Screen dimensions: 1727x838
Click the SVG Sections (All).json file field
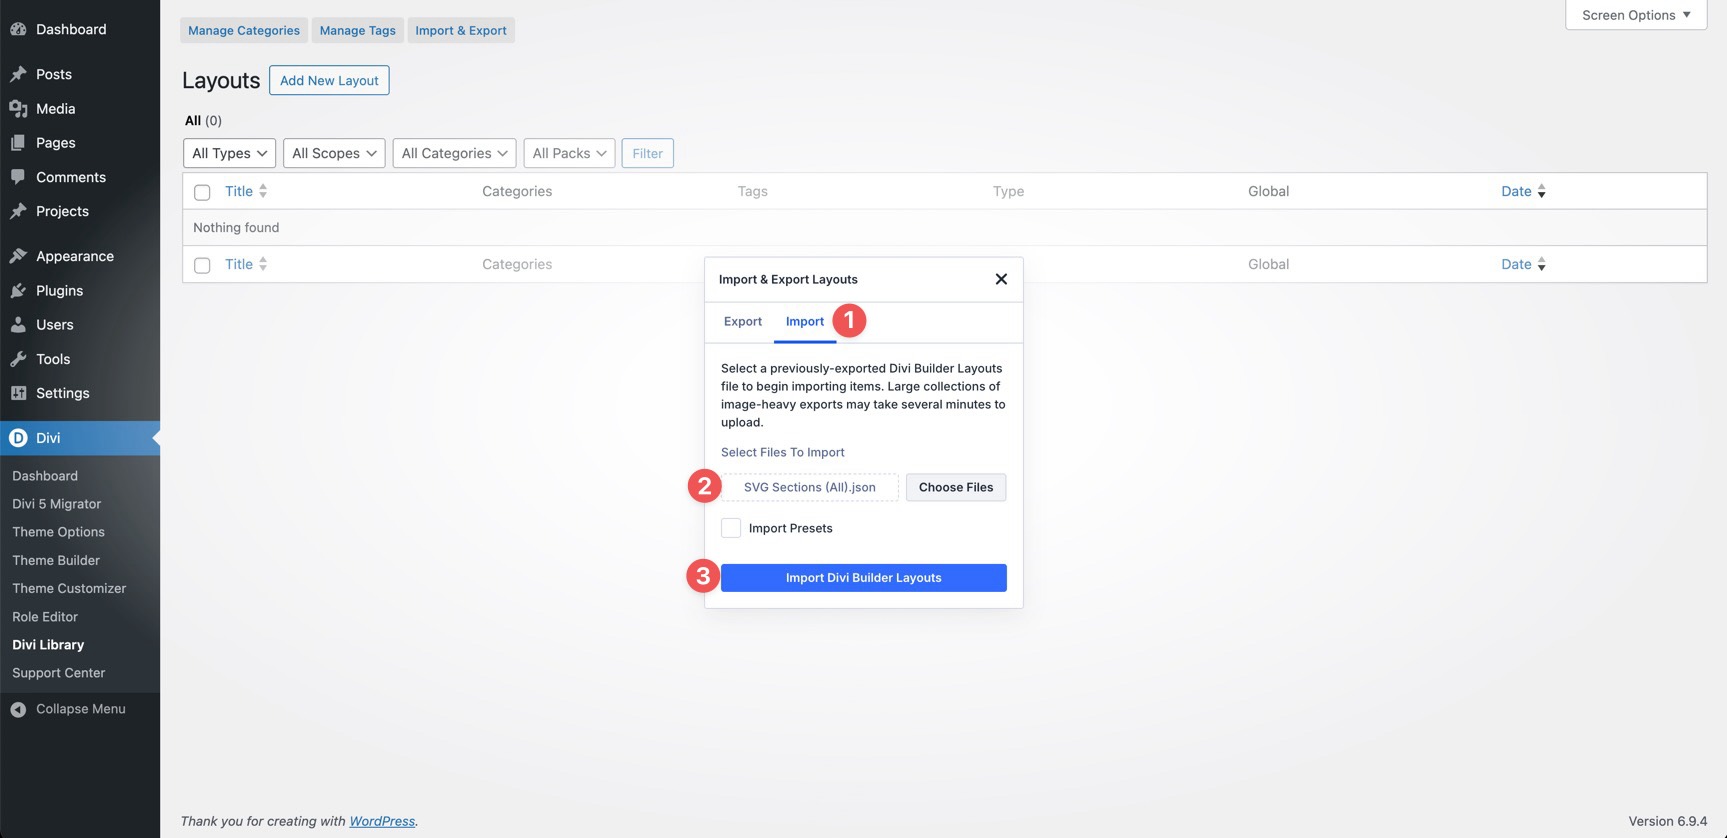click(x=810, y=487)
